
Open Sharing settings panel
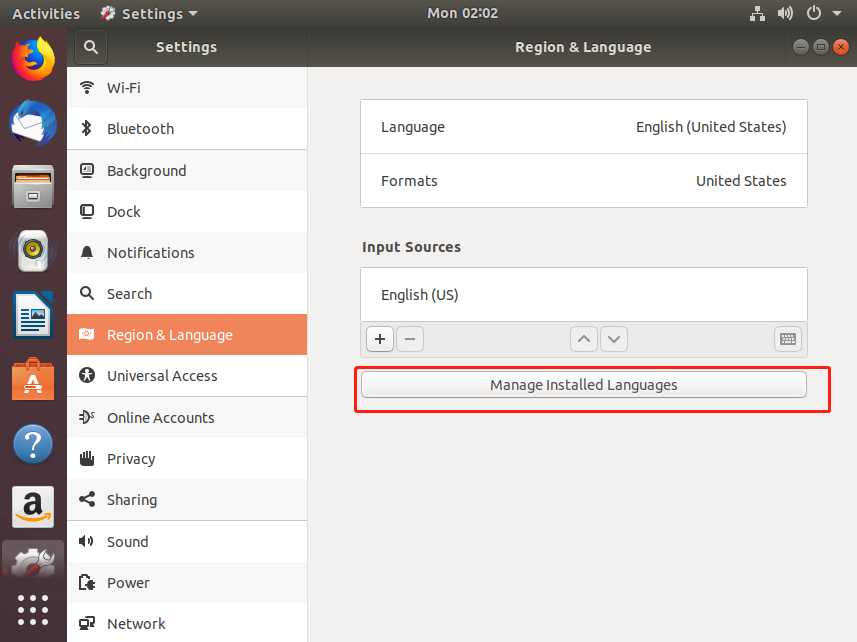tap(187, 499)
